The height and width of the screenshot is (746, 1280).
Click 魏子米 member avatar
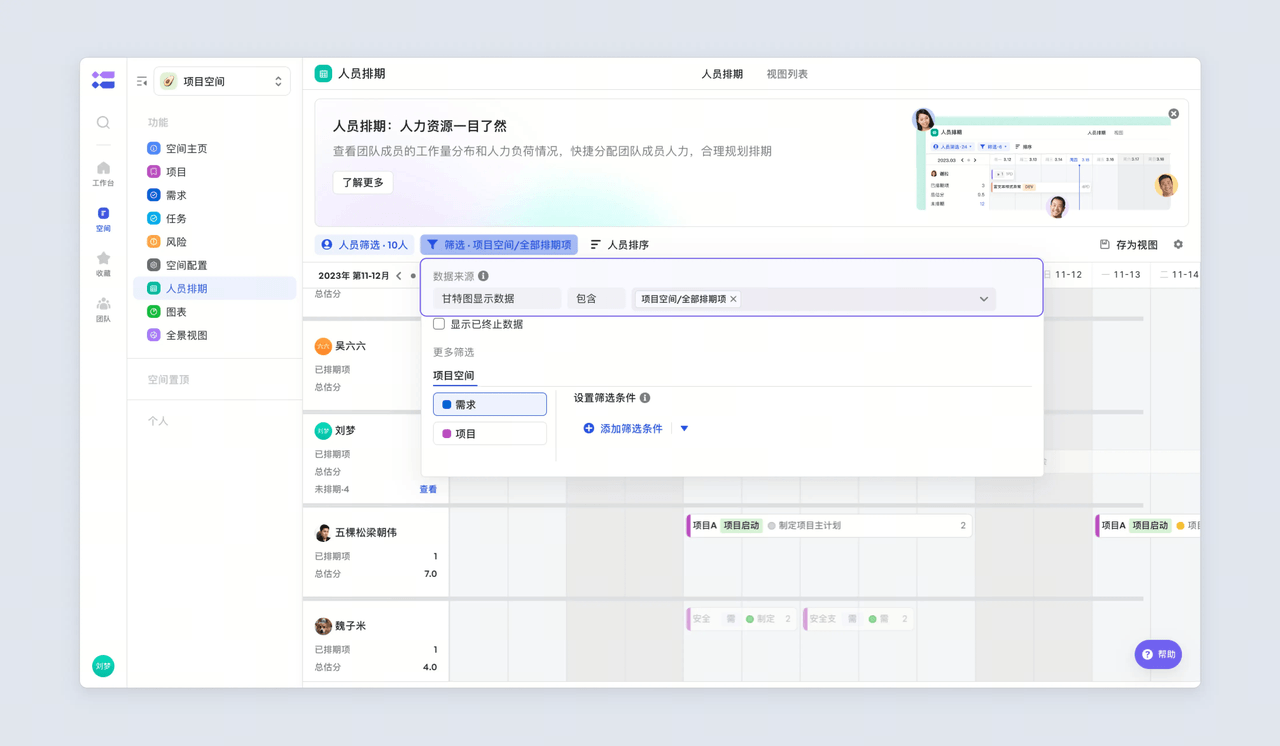coord(323,626)
